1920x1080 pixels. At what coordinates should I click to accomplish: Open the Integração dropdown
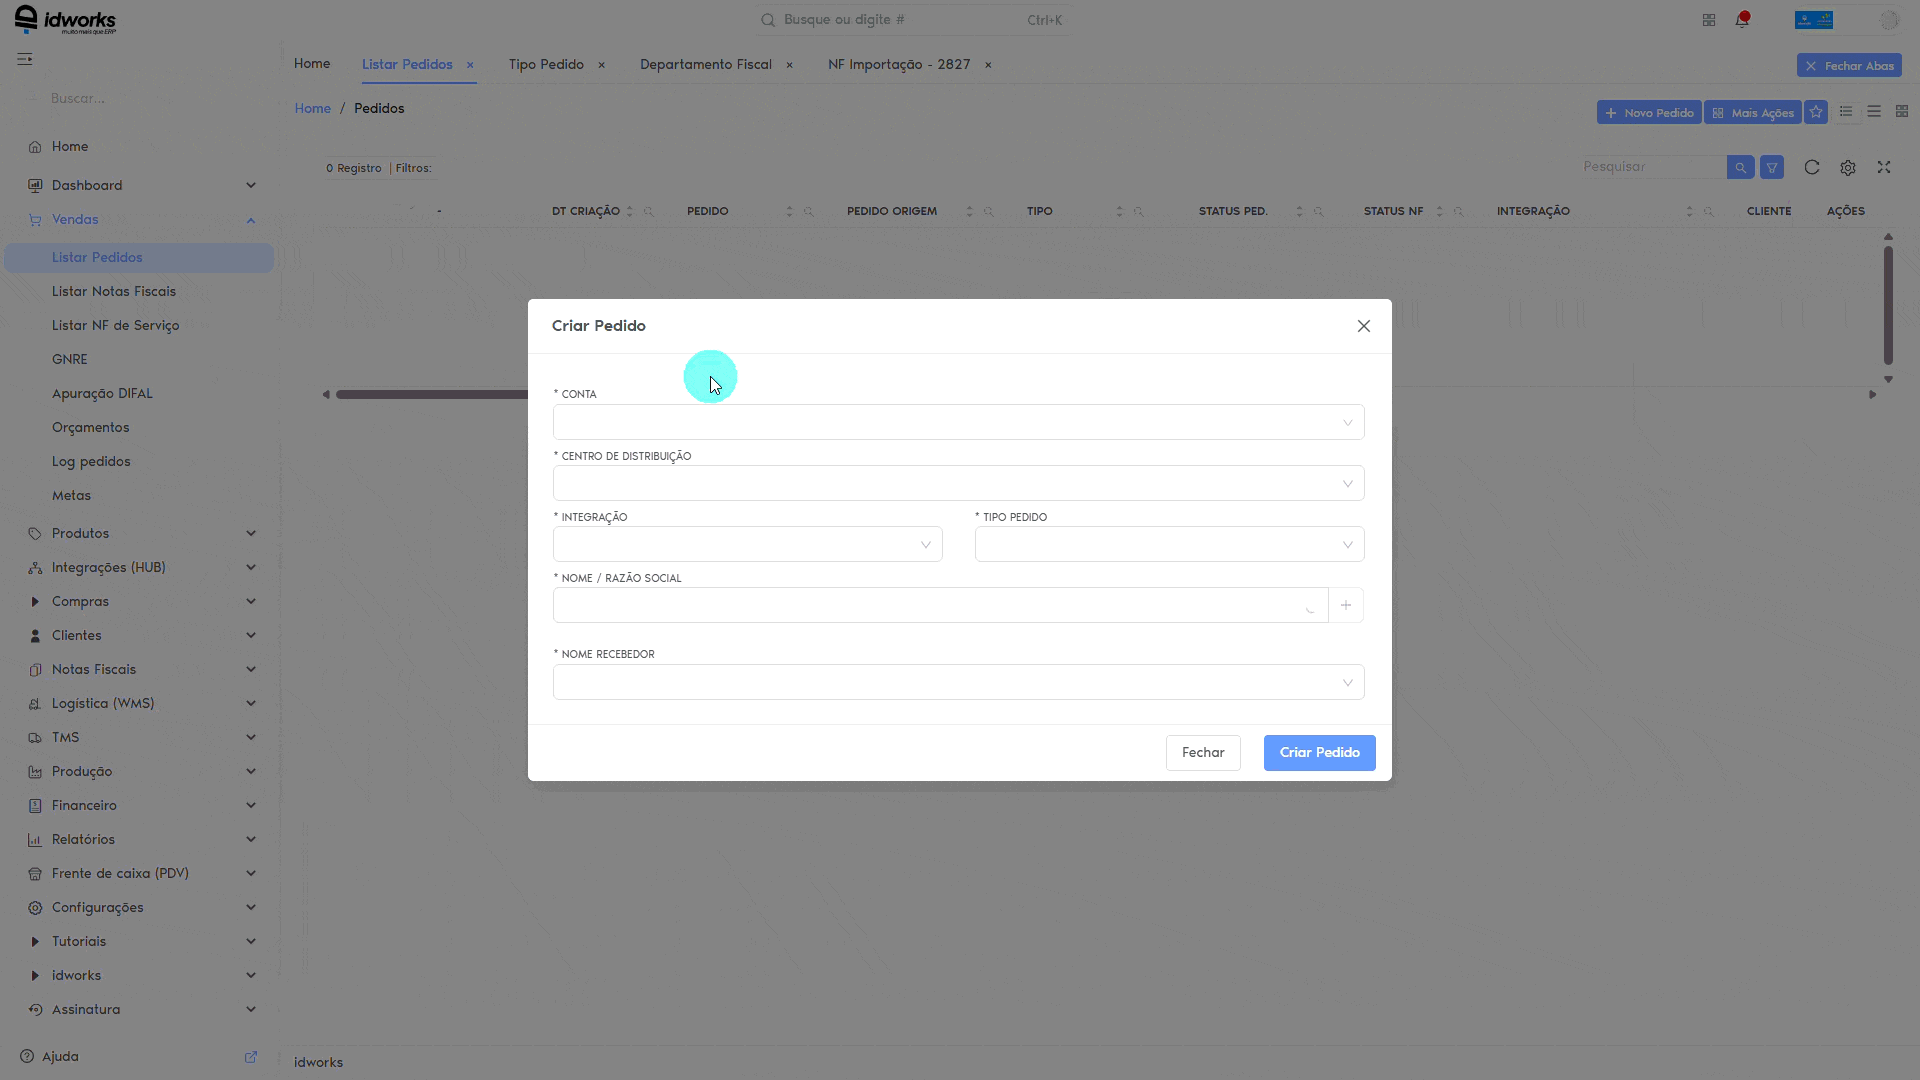coord(747,544)
